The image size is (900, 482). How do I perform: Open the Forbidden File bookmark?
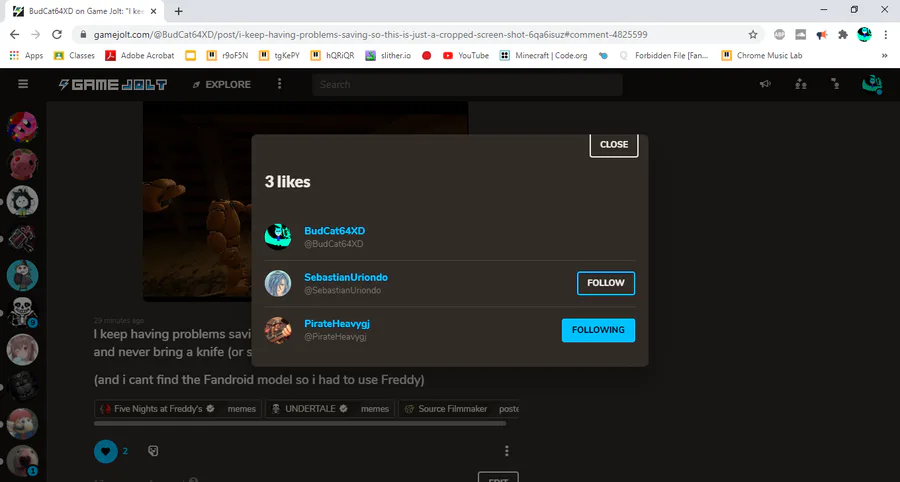coord(665,56)
